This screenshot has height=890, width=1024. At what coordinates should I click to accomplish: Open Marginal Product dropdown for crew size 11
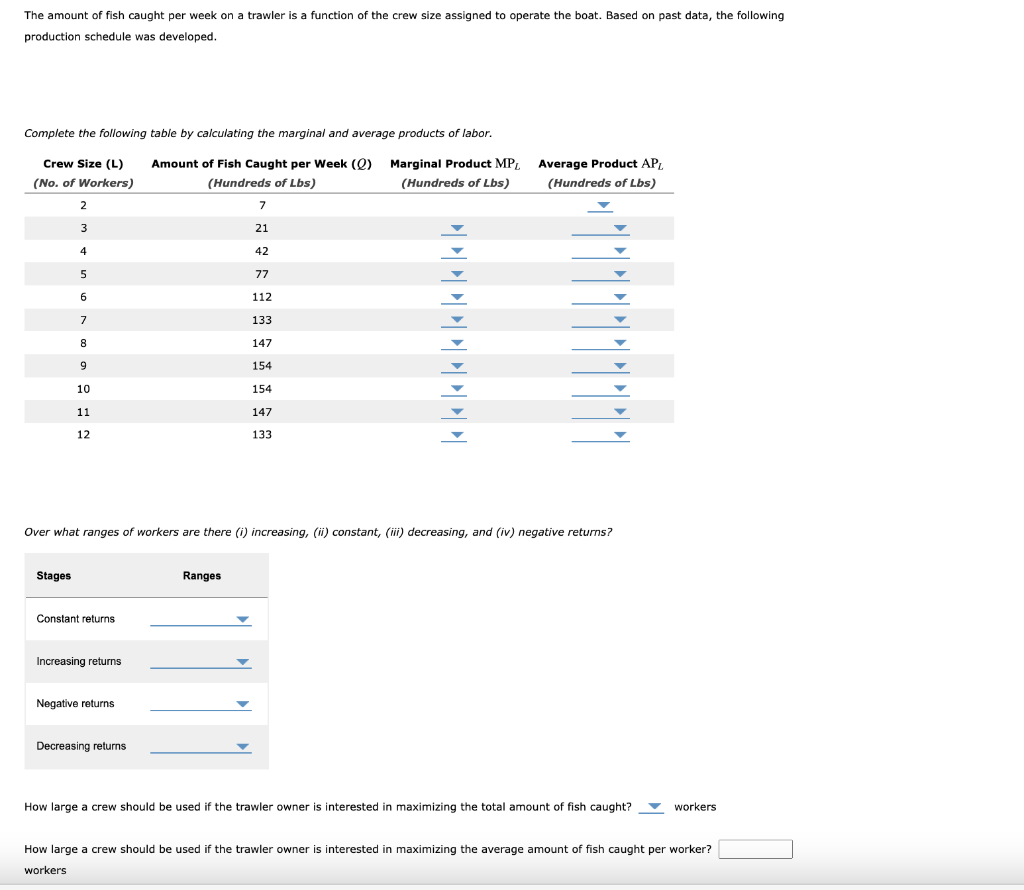pos(454,412)
